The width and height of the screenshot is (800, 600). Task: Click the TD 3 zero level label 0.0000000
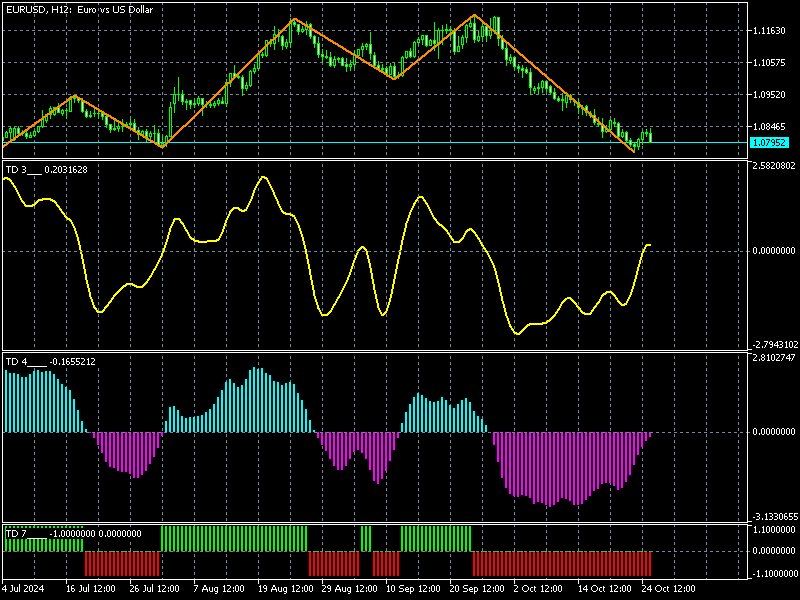pos(774,251)
